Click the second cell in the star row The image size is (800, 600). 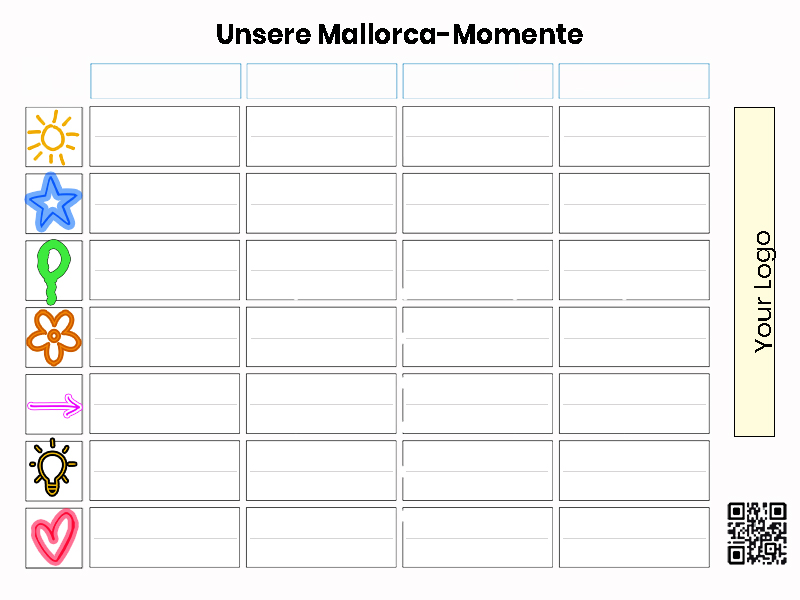point(321,203)
